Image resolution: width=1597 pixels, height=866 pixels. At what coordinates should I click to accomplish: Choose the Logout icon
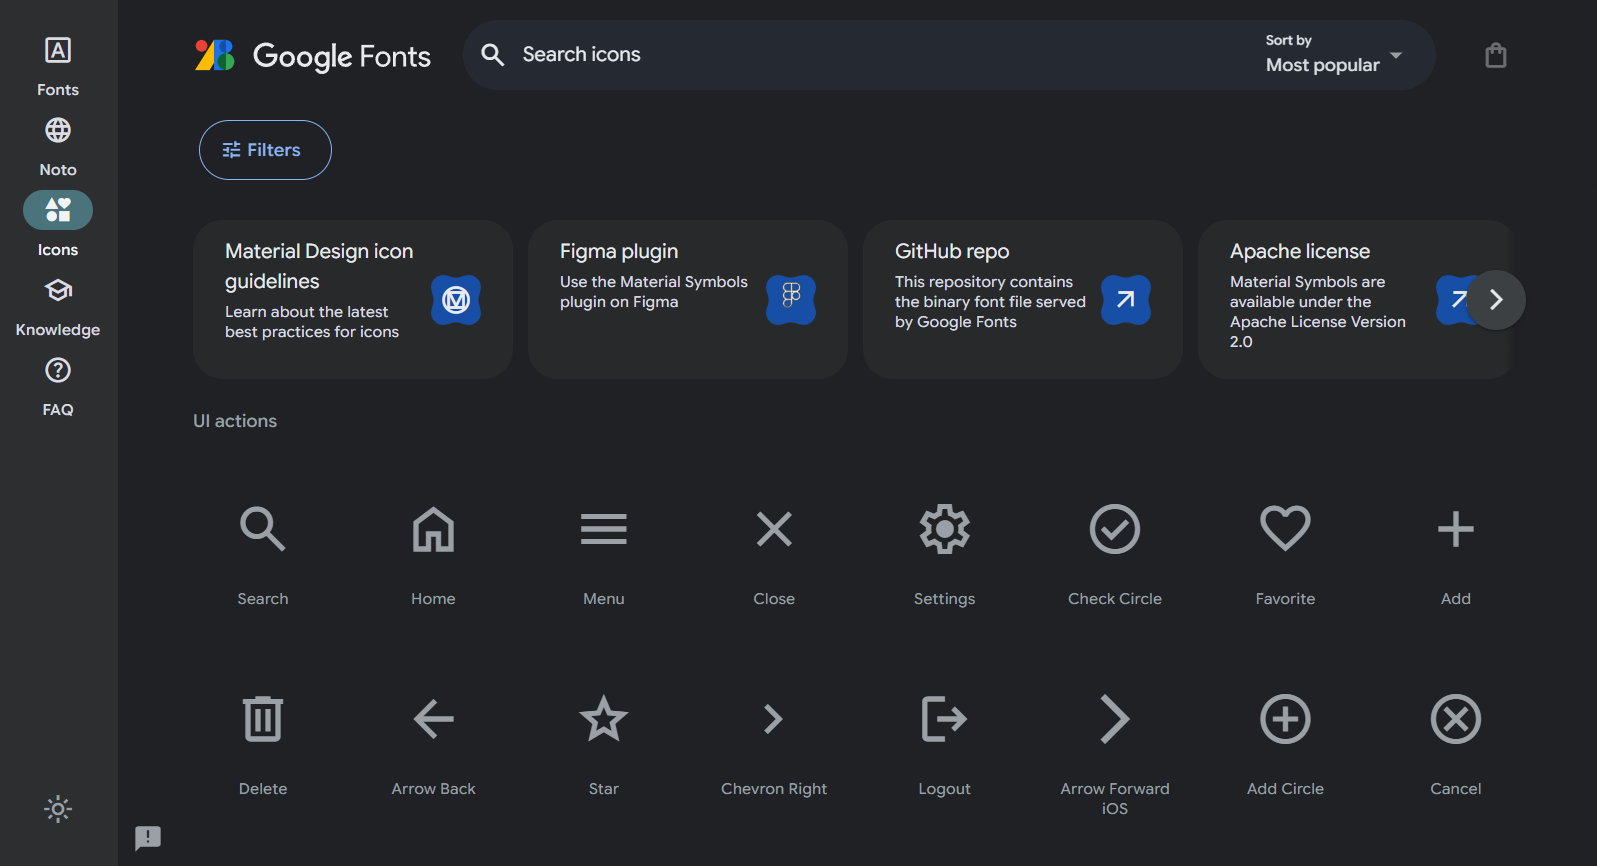(x=945, y=719)
